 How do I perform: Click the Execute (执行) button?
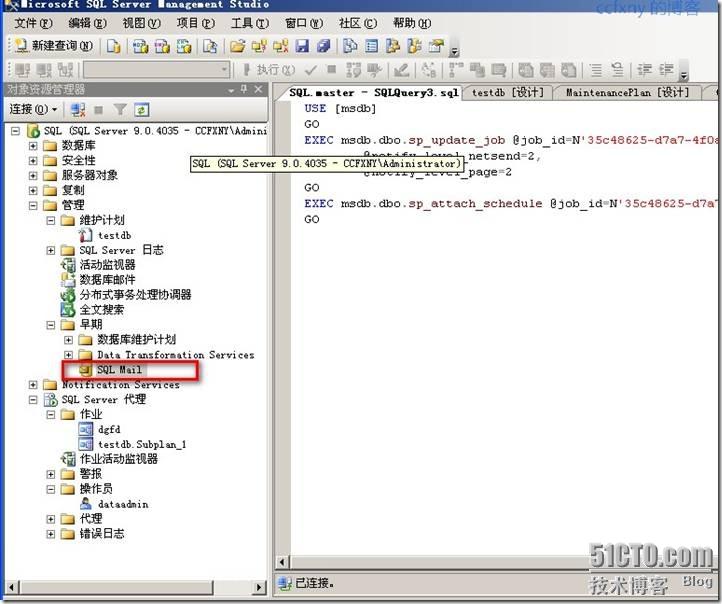pos(269,70)
